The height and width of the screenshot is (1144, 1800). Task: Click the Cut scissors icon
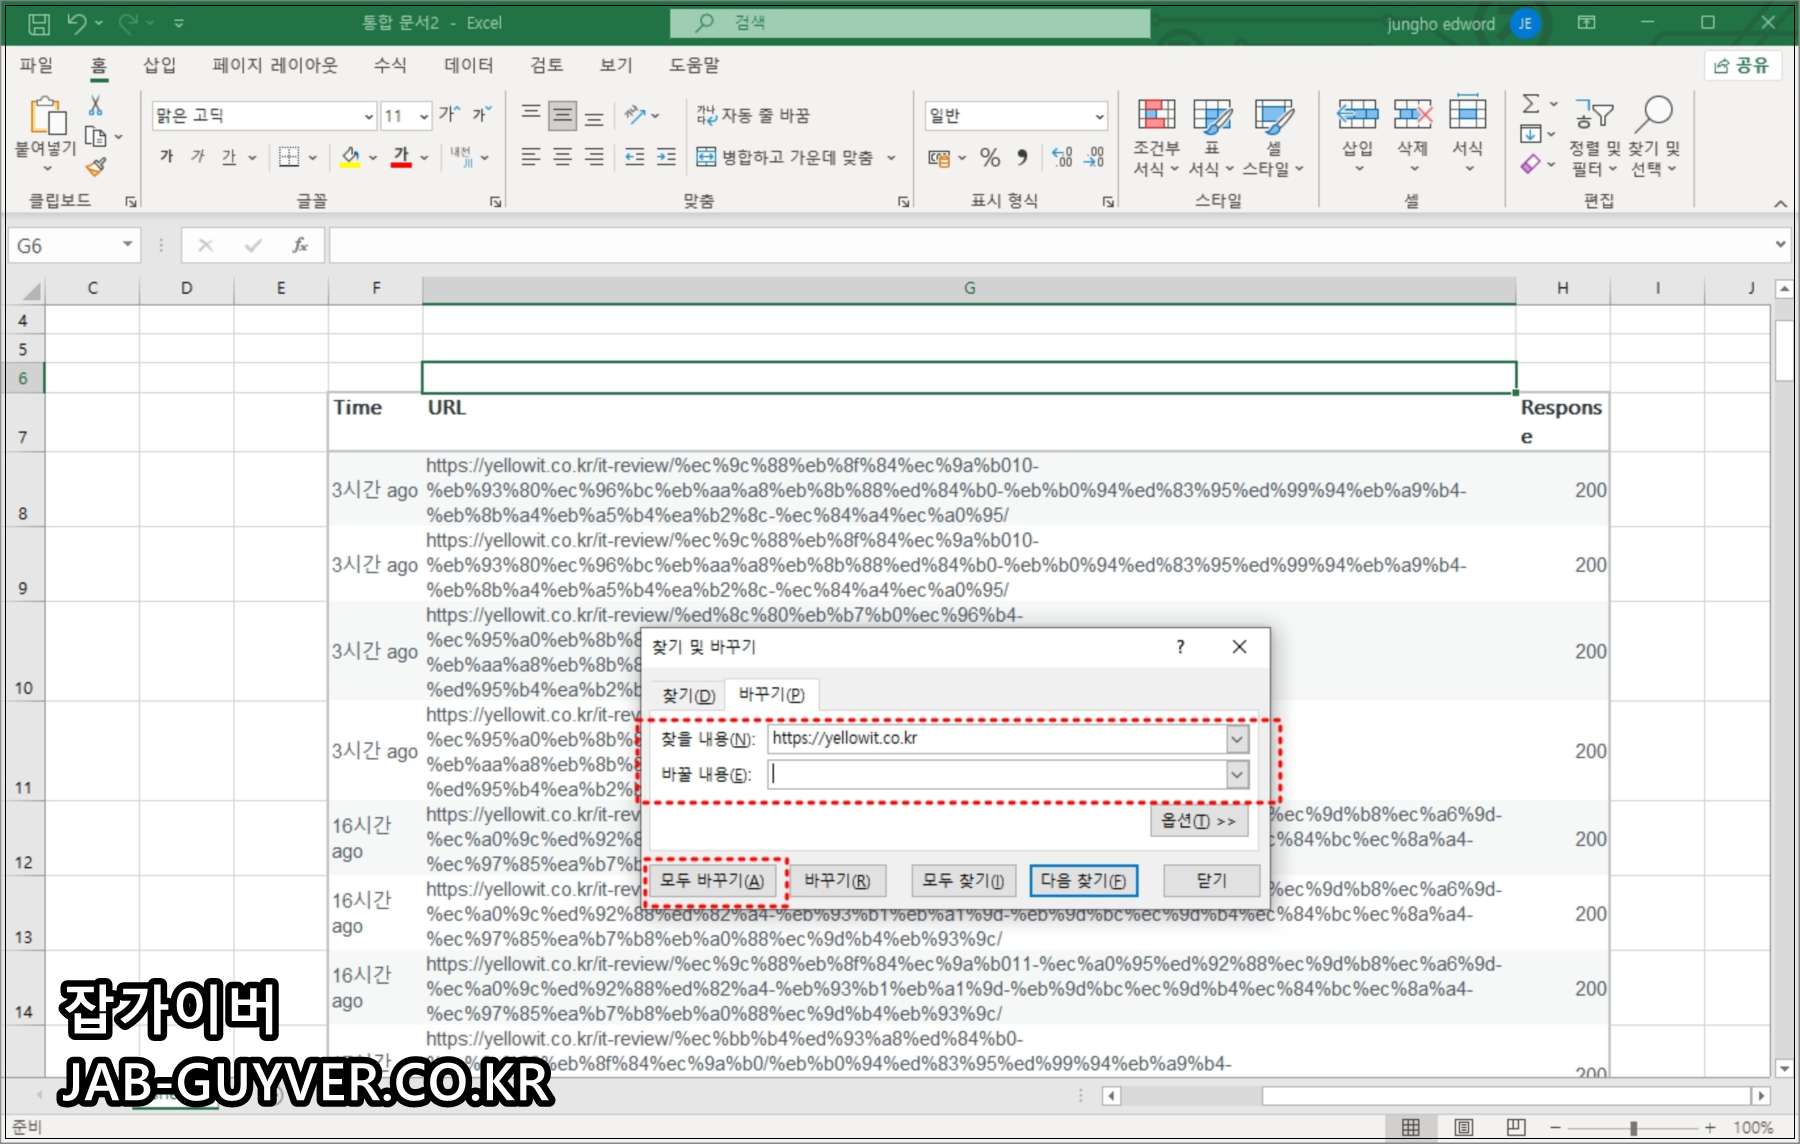pyautogui.click(x=96, y=105)
